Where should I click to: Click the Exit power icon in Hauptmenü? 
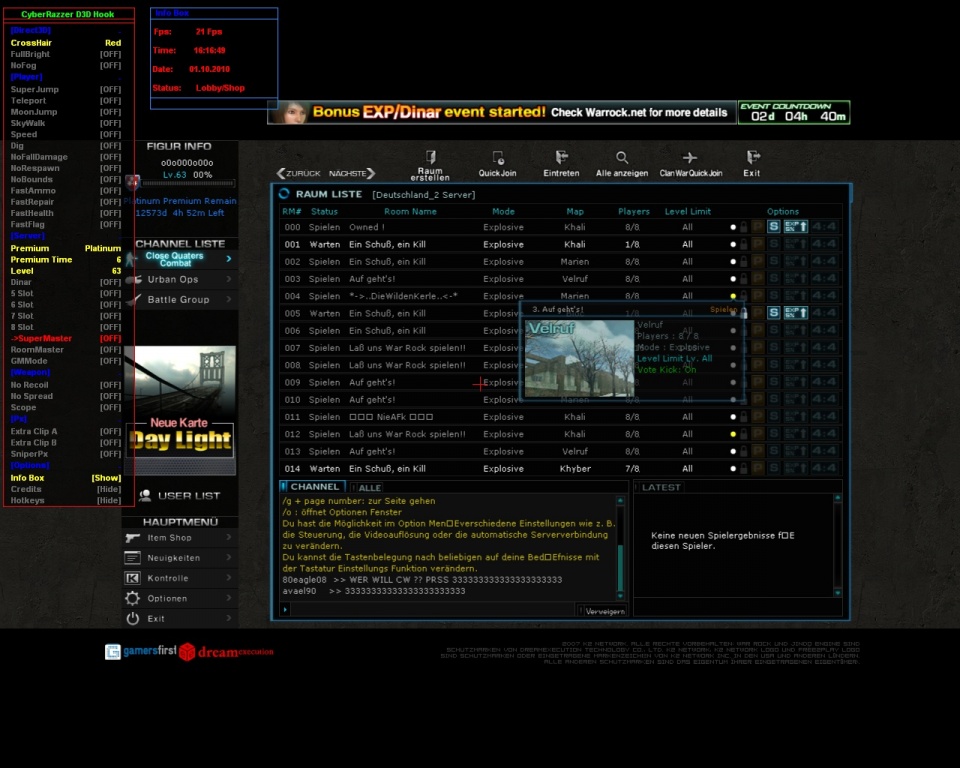coord(132,619)
